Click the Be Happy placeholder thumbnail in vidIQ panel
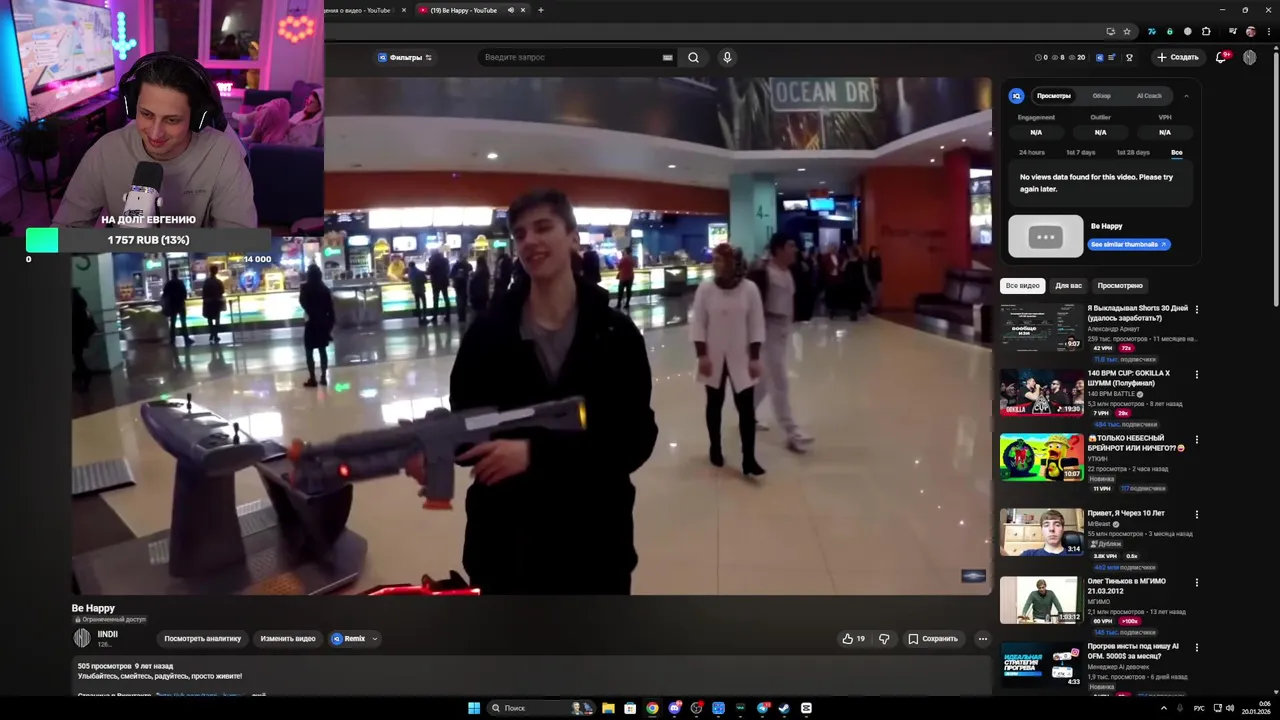The image size is (1280, 720). pyautogui.click(x=1045, y=237)
